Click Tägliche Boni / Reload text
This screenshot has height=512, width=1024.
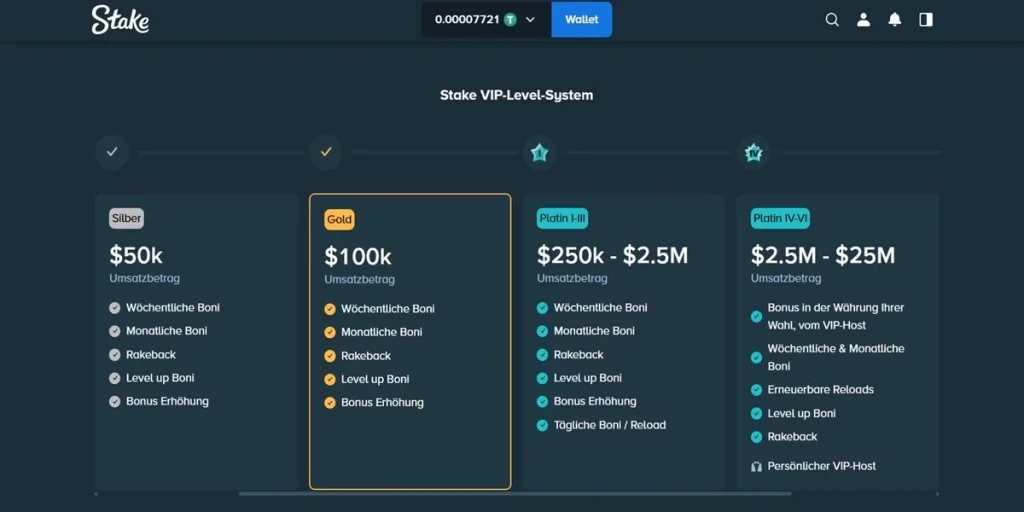[x=610, y=425]
